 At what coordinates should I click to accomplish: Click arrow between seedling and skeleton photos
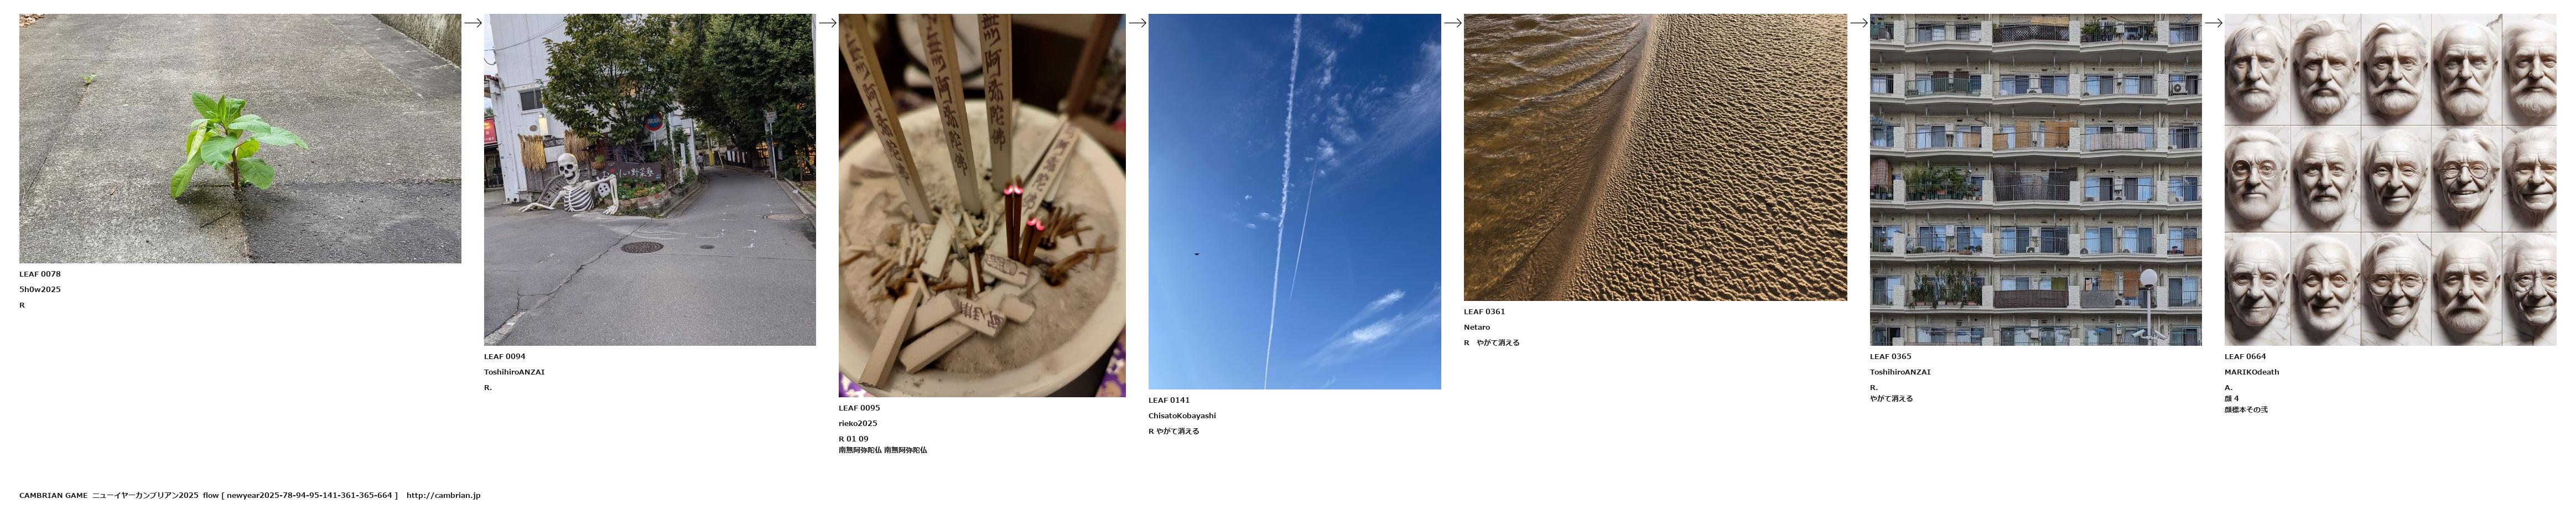point(473,23)
